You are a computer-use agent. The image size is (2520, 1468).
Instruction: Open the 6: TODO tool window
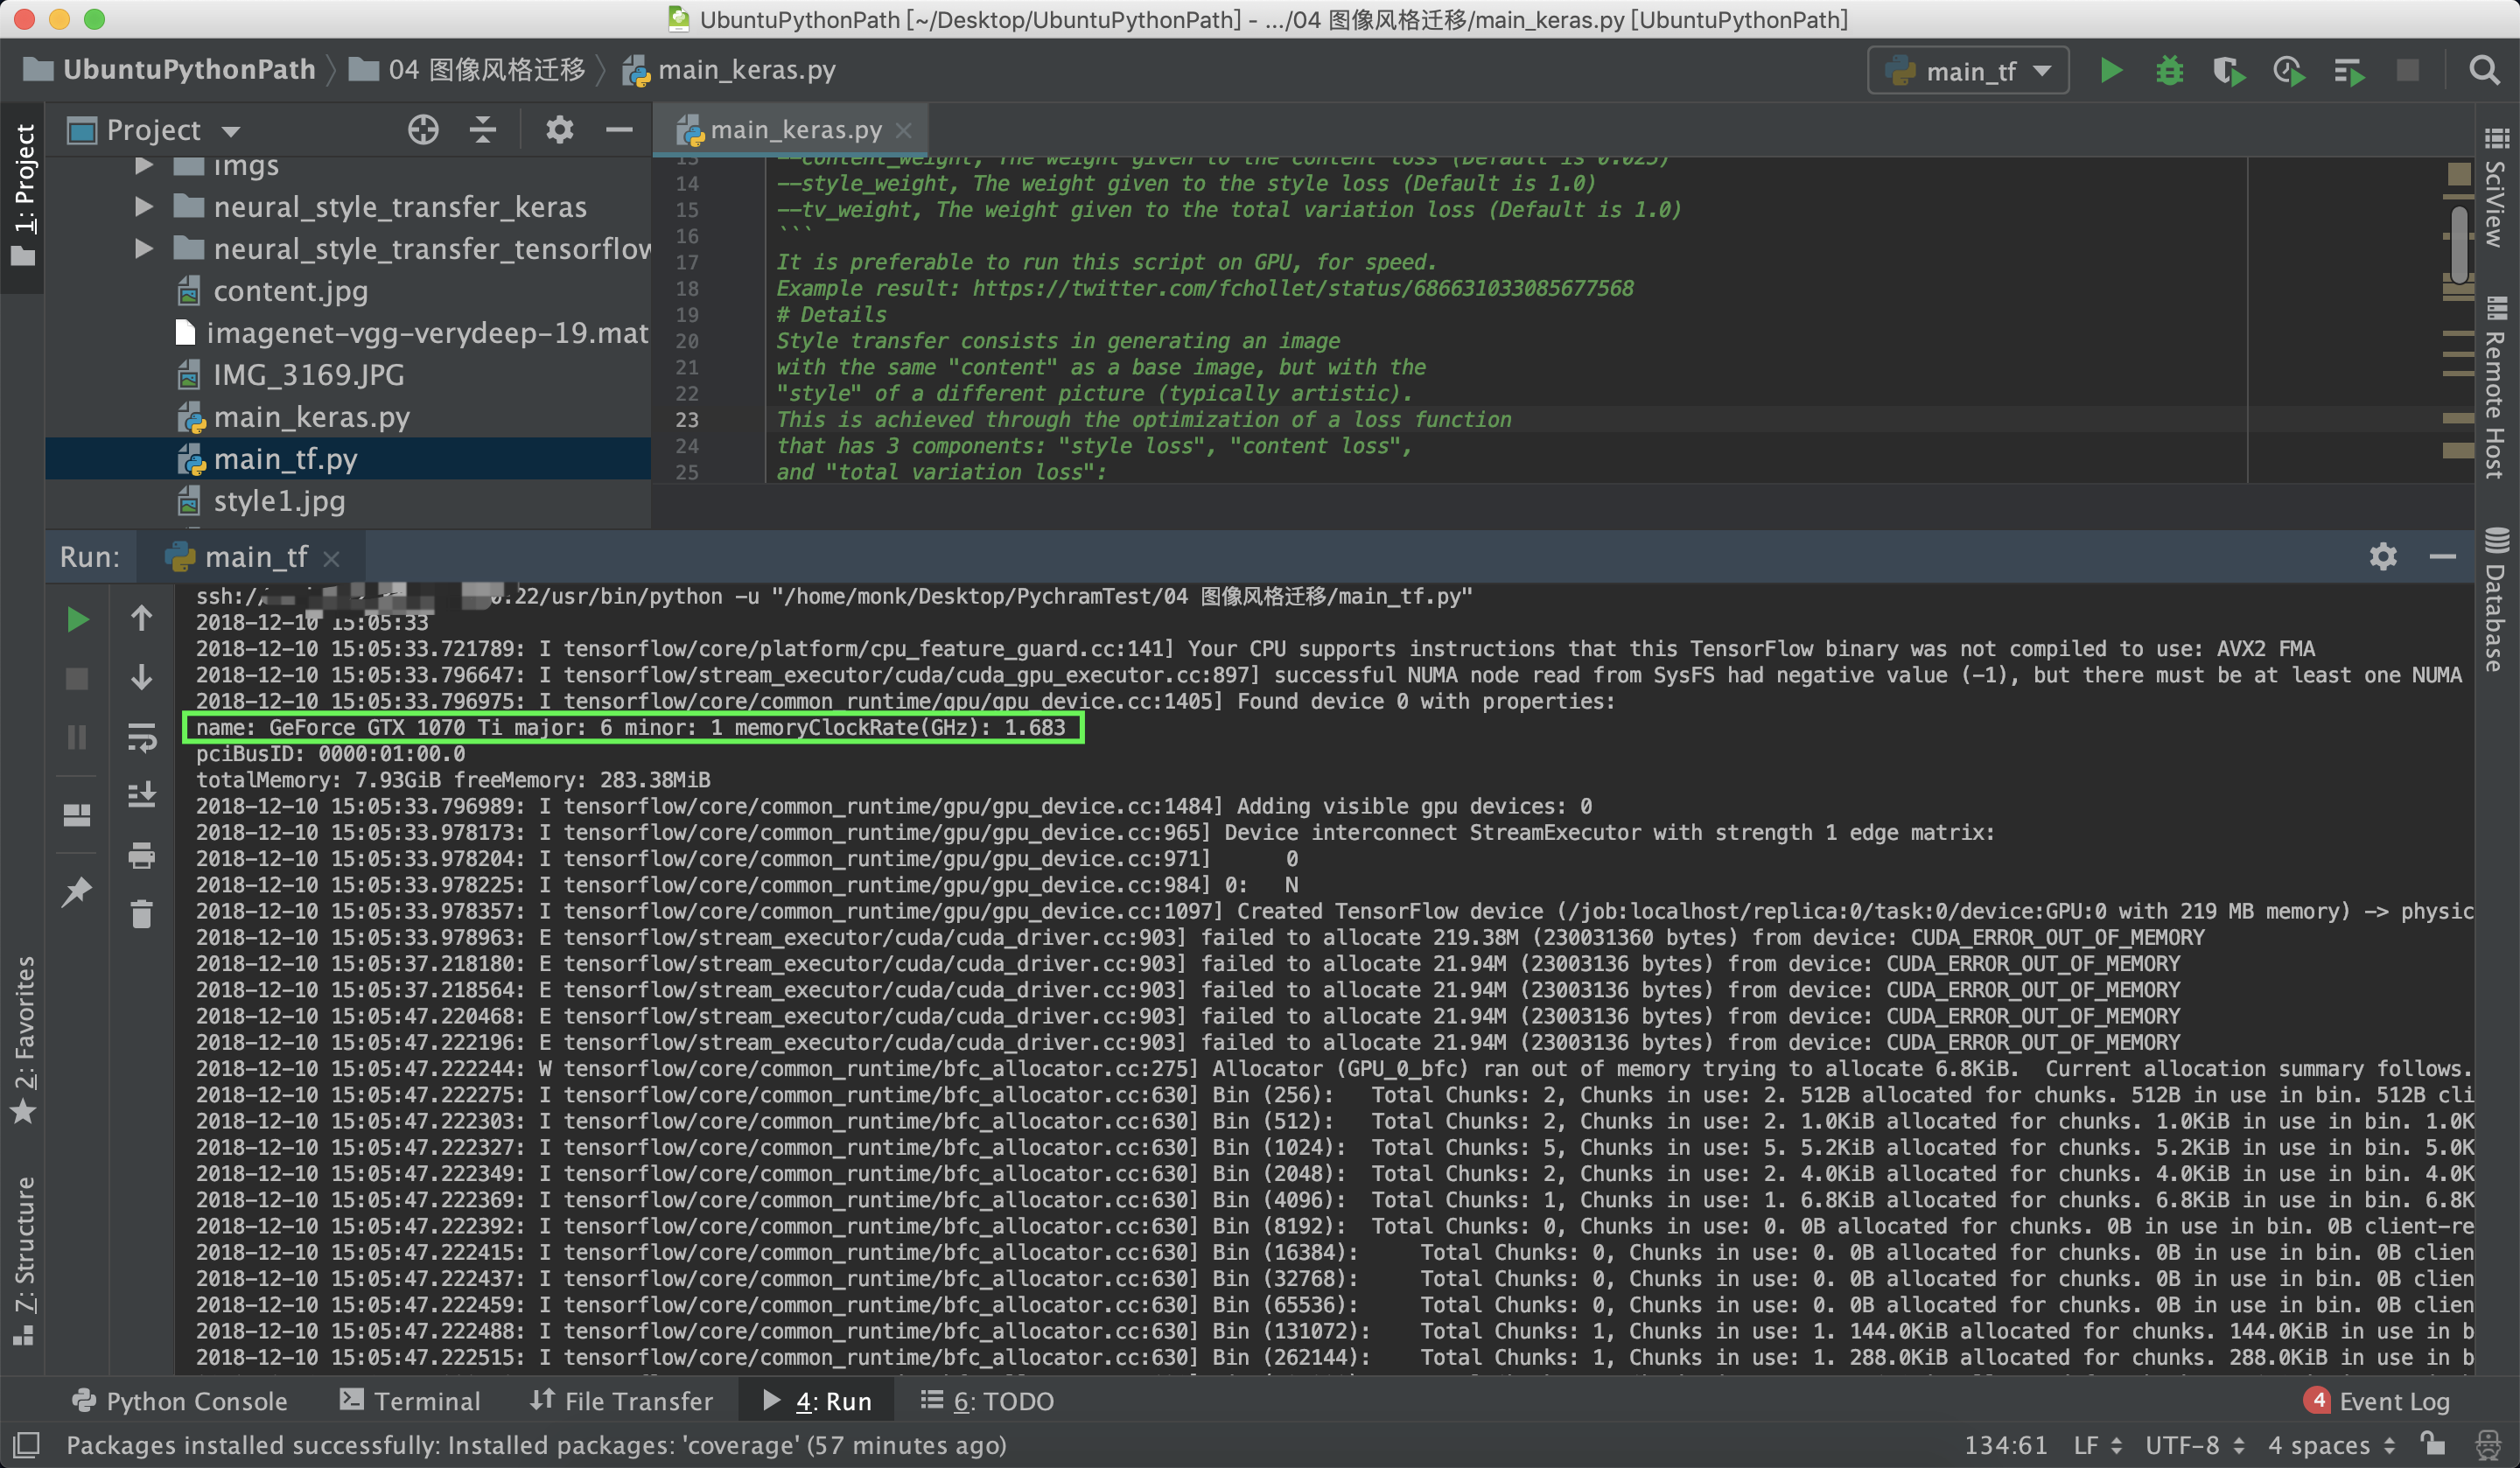pos(987,1401)
